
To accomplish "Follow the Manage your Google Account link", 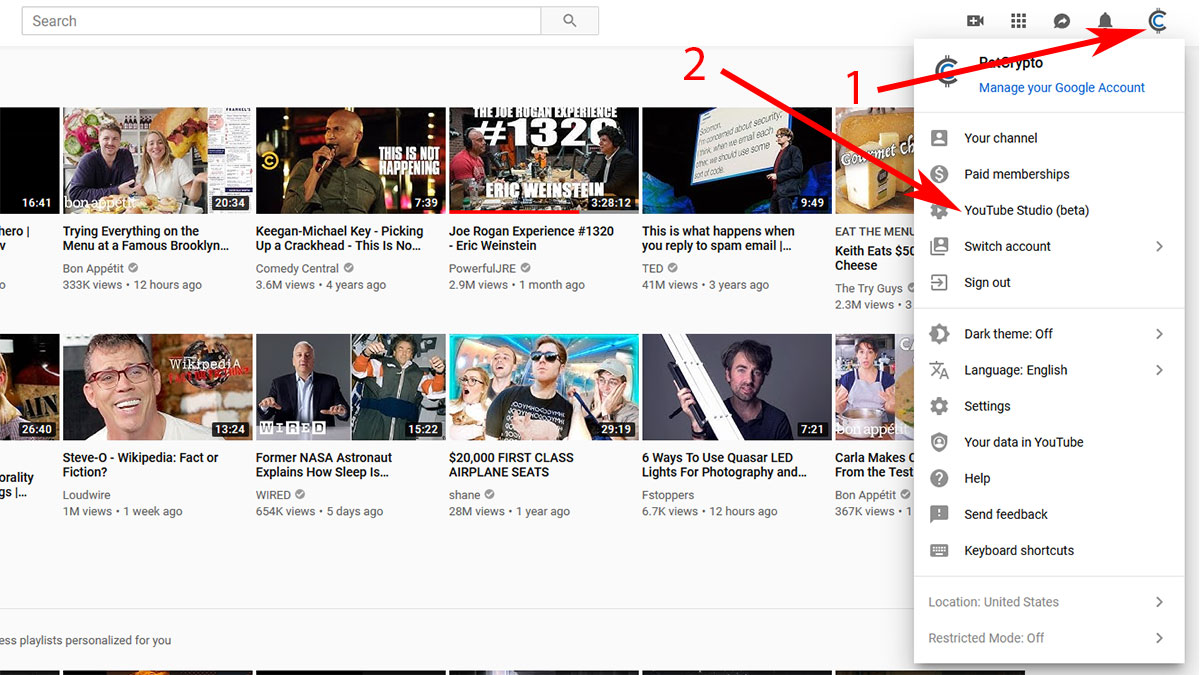I will click(x=1062, y=88).
